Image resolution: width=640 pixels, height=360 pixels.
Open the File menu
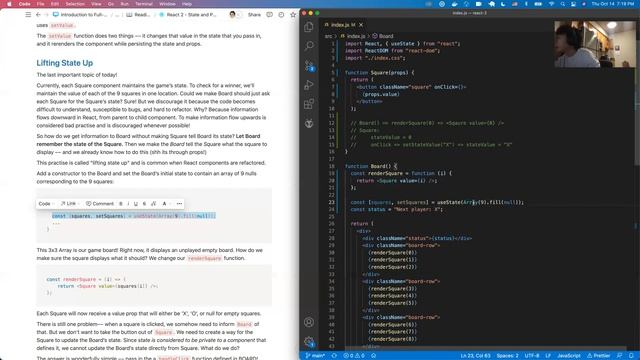pos(40,4)
